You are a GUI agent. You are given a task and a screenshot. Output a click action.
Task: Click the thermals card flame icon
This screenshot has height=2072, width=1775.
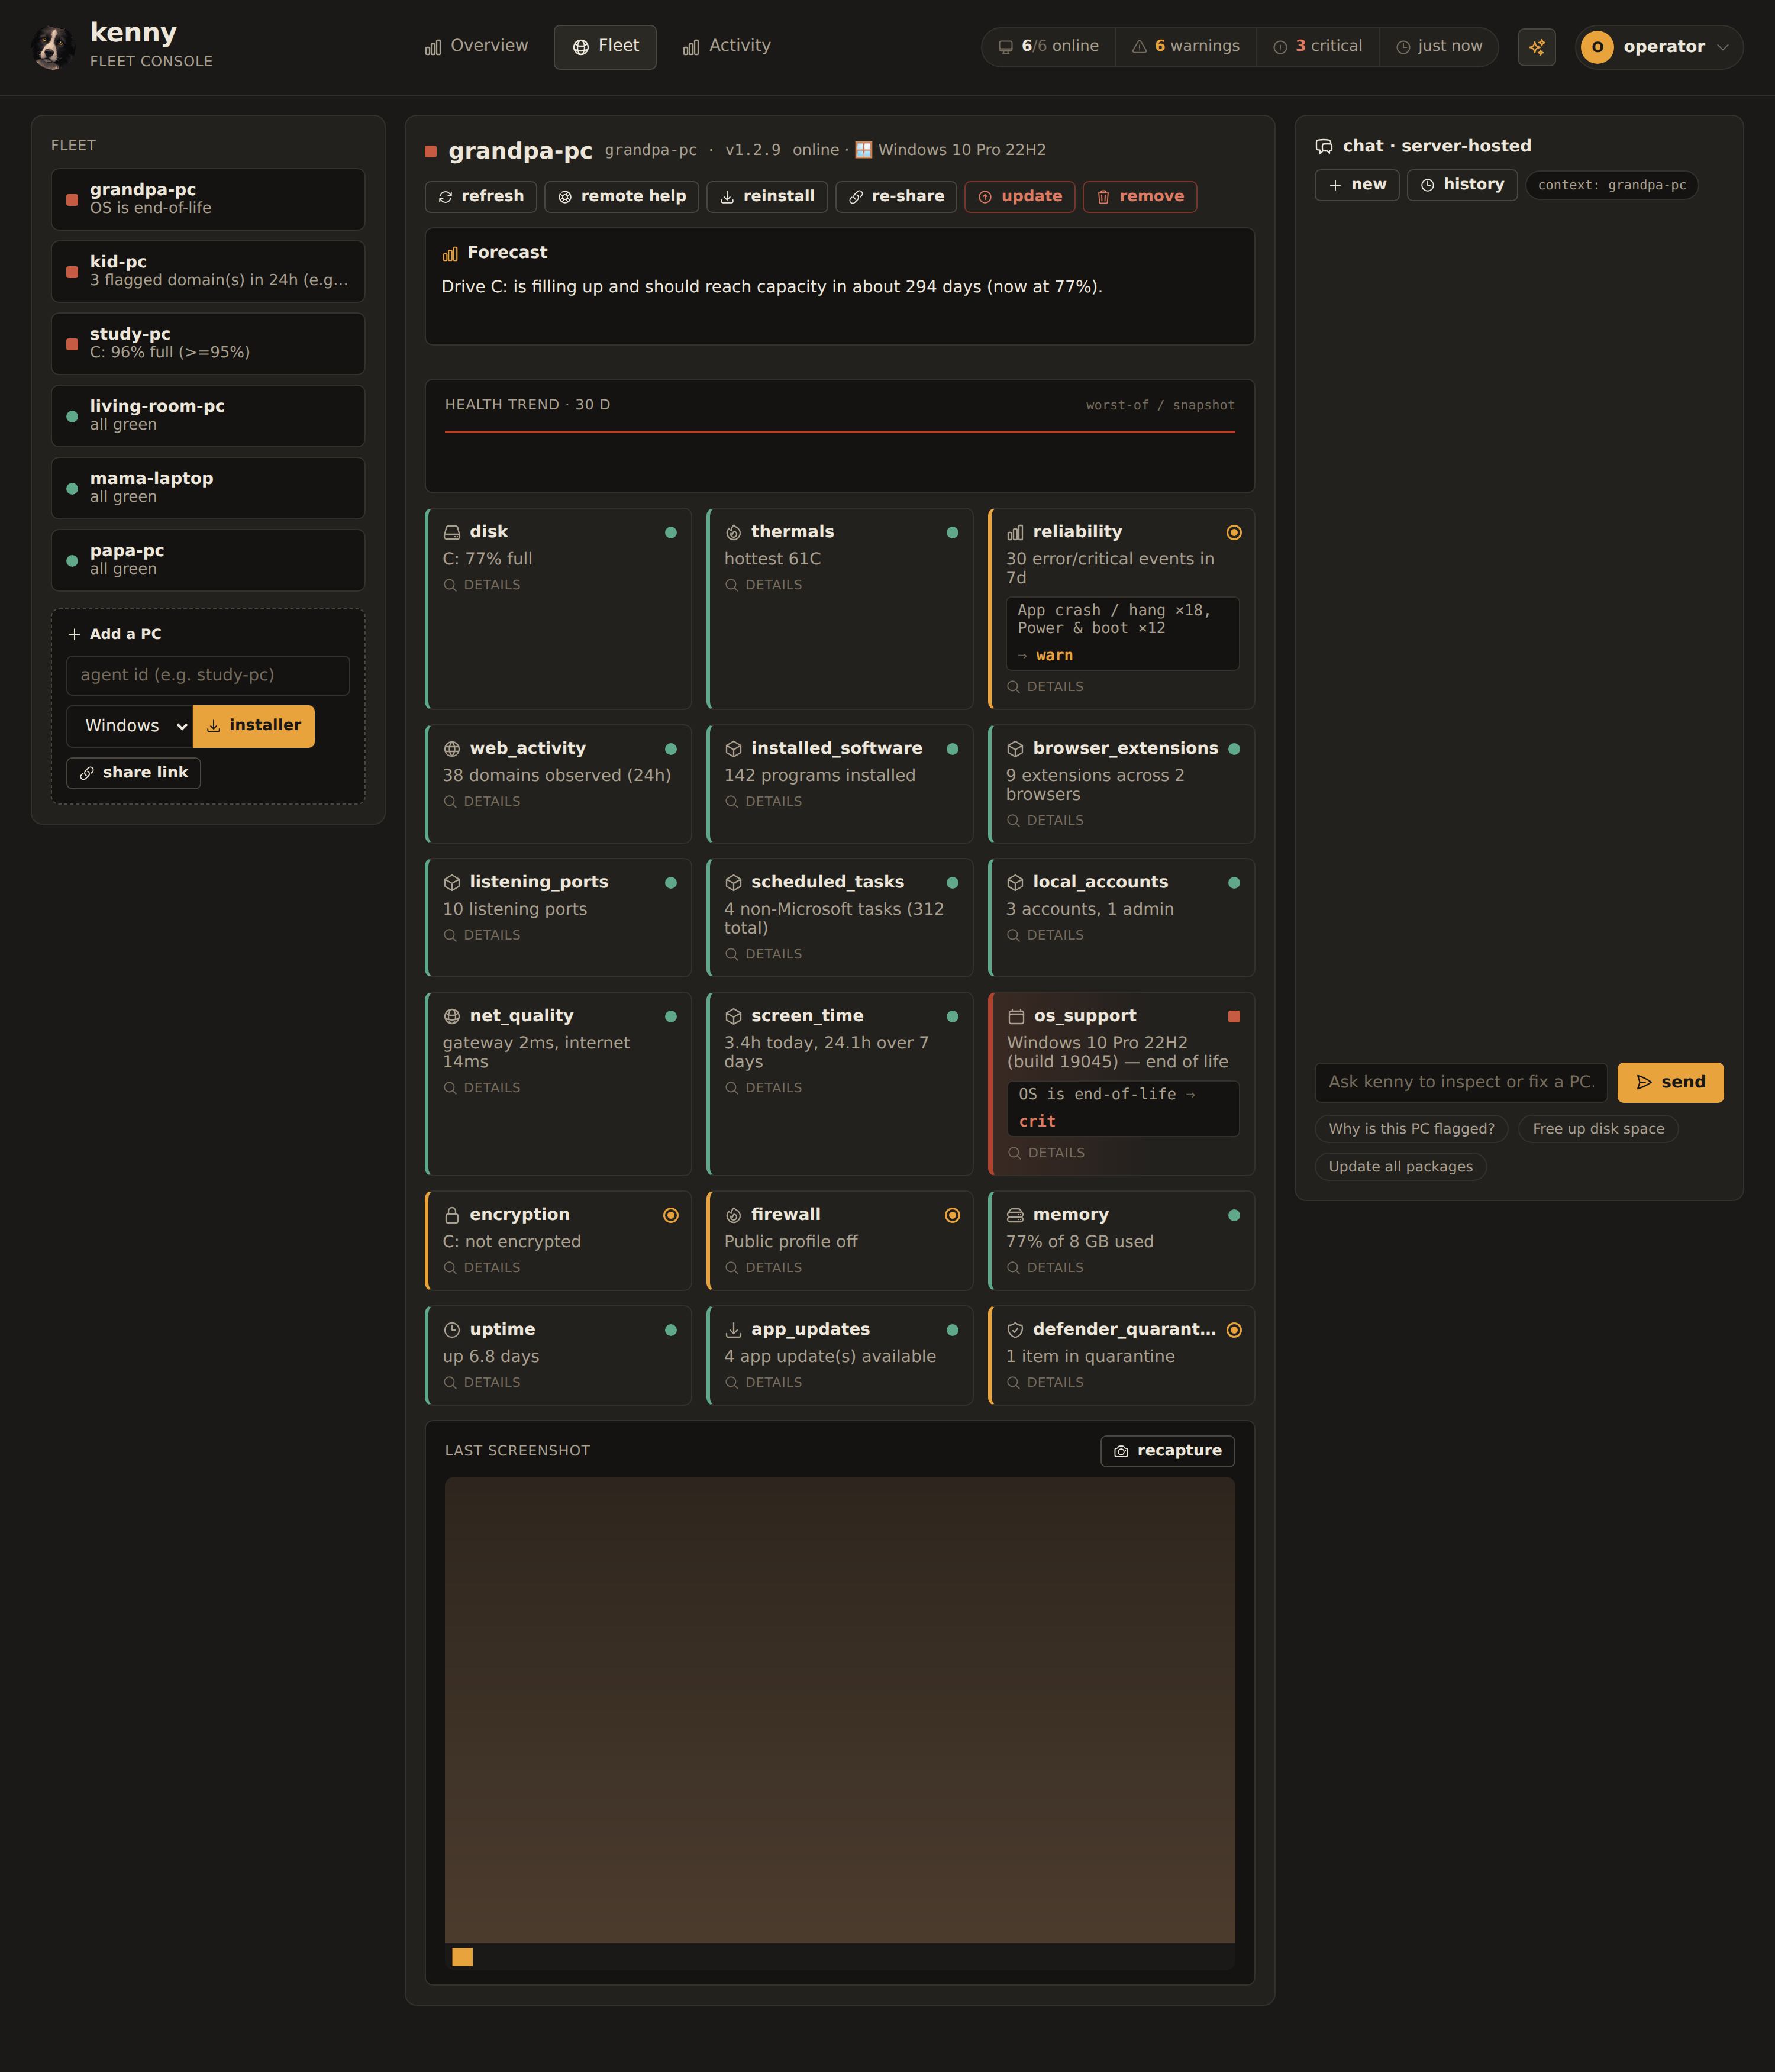pos(733,532)
